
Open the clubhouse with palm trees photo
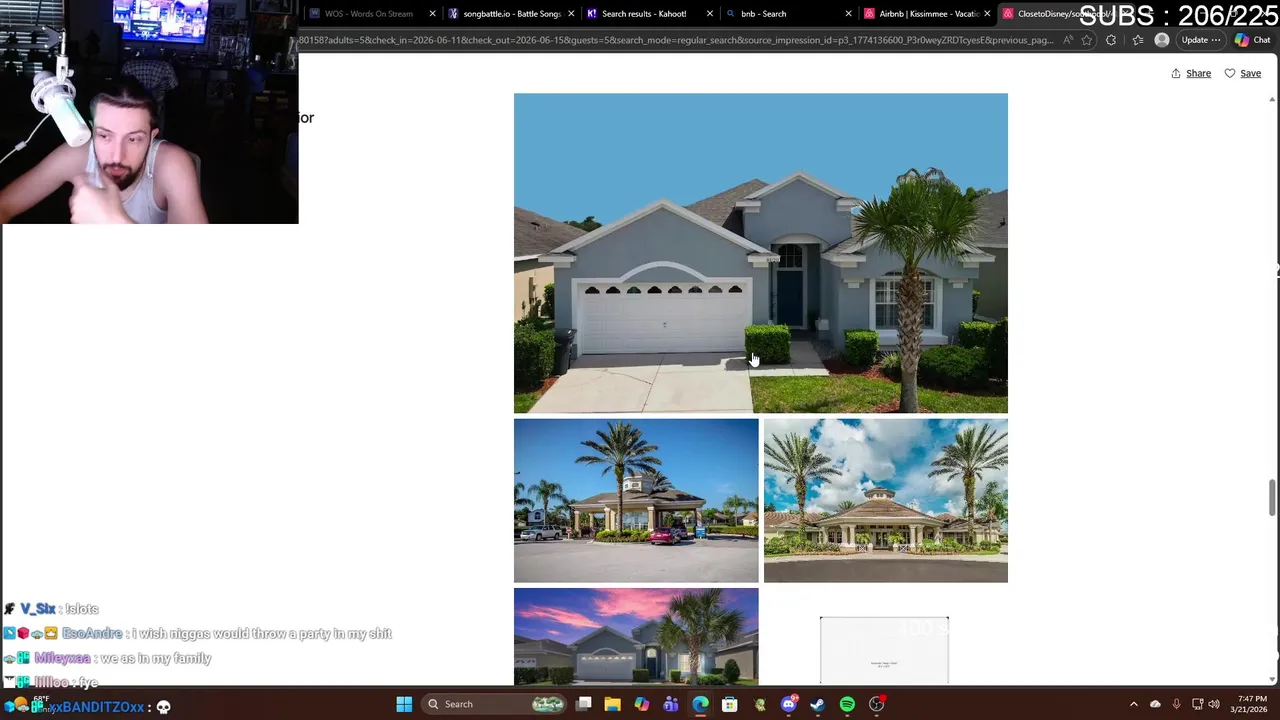(x=886, y=500)
